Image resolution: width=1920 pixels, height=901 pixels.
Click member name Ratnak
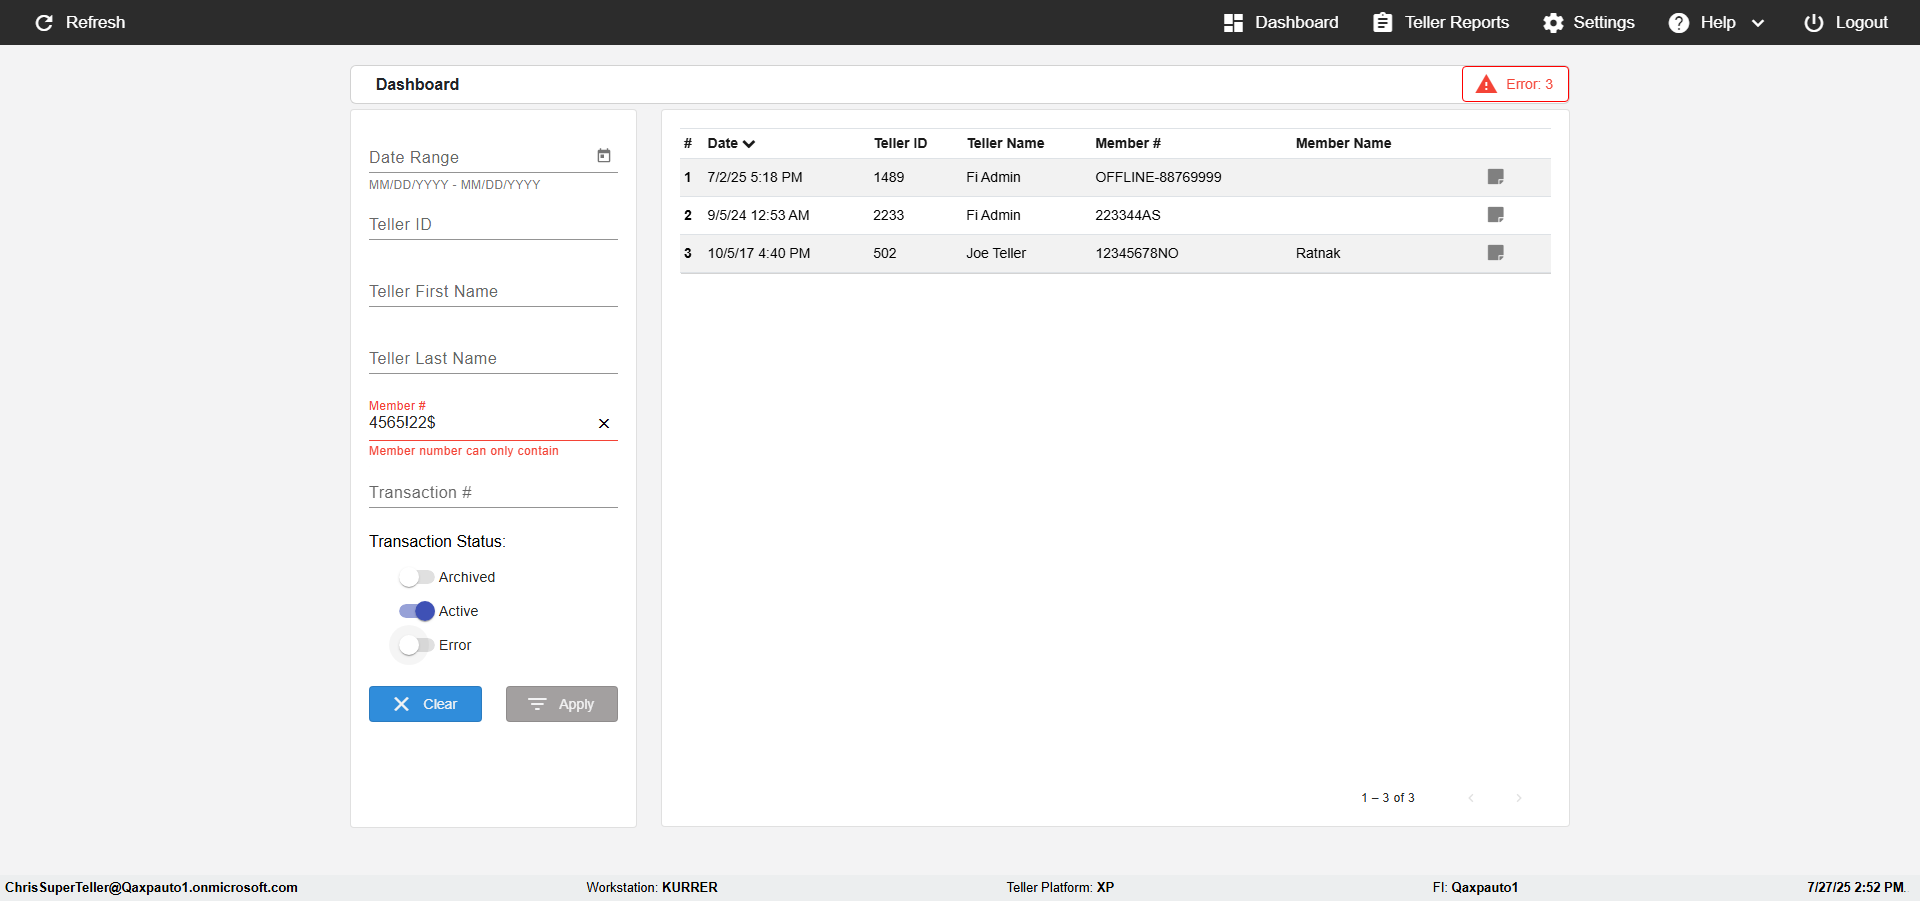[x=1318, y=253]
